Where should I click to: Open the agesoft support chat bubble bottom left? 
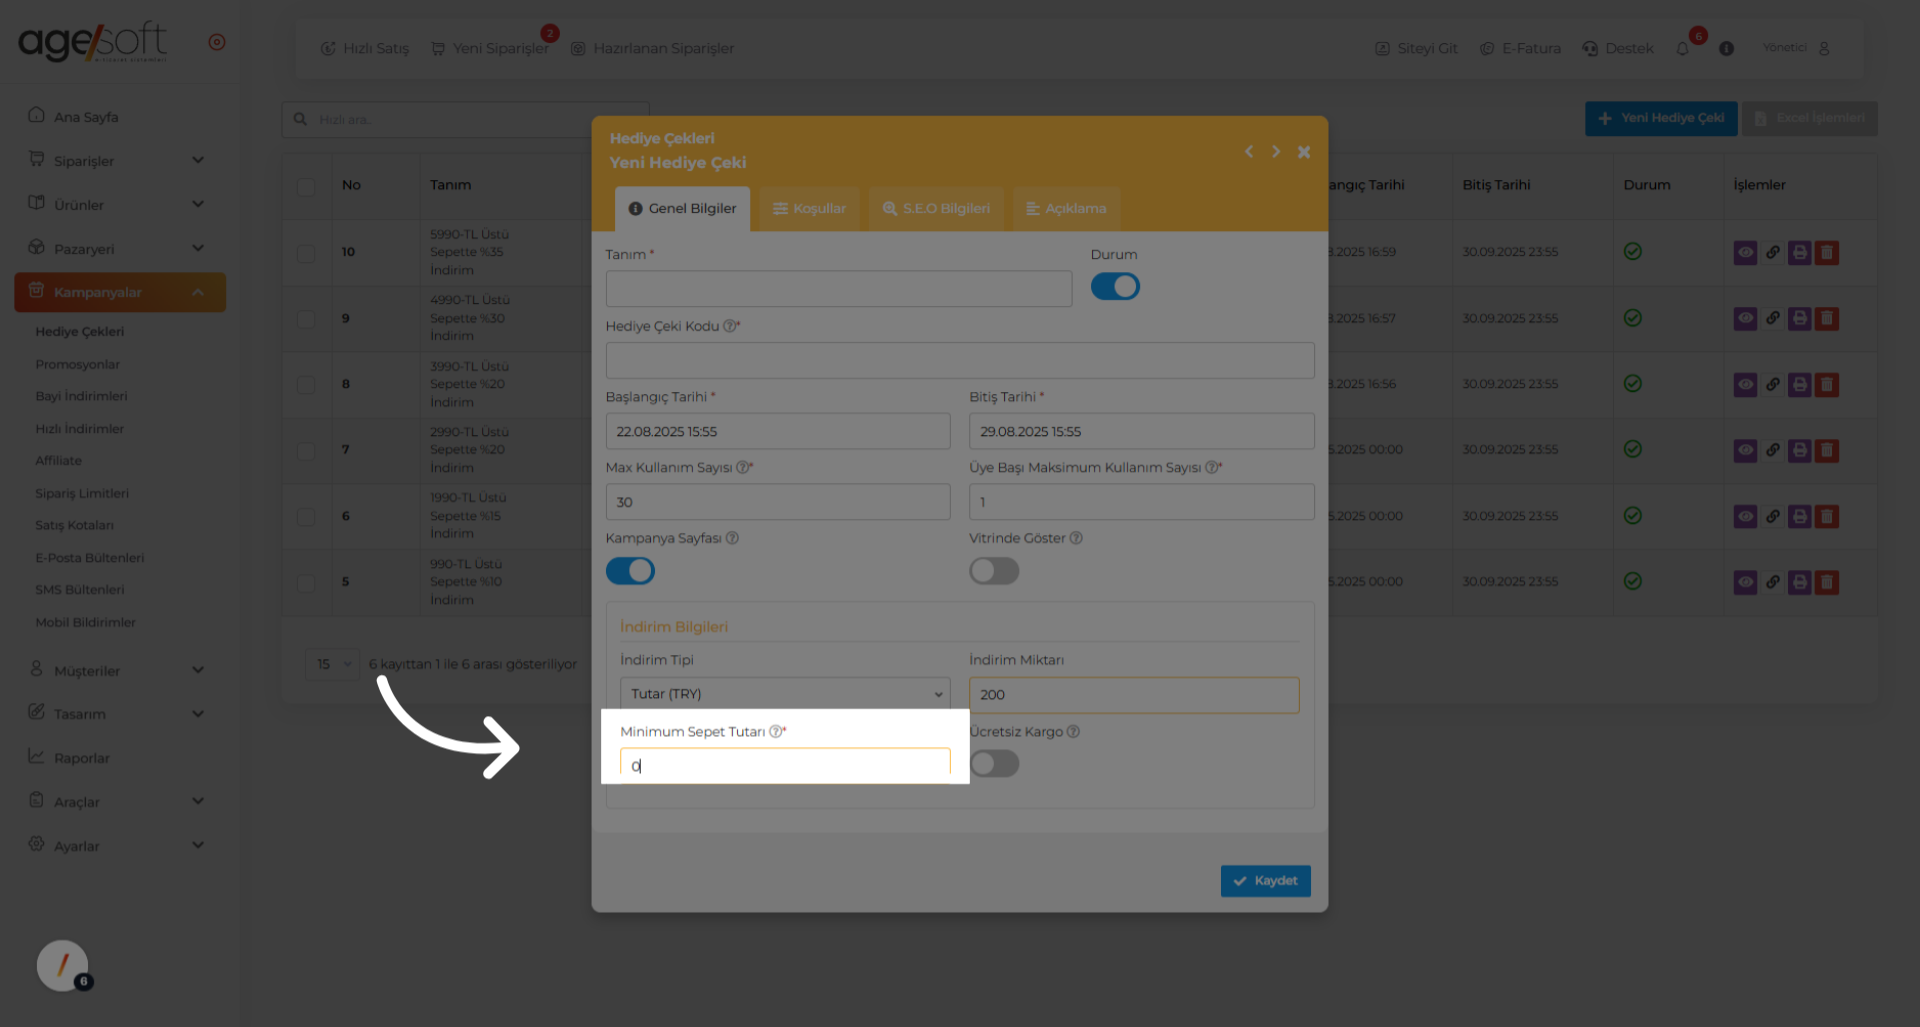click(x=62, y=966)
